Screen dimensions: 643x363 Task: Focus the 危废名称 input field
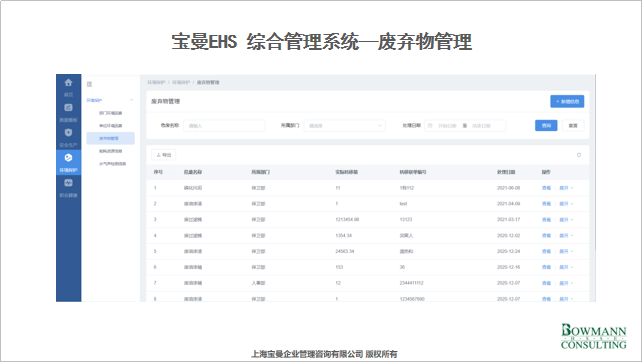[224, 126]
